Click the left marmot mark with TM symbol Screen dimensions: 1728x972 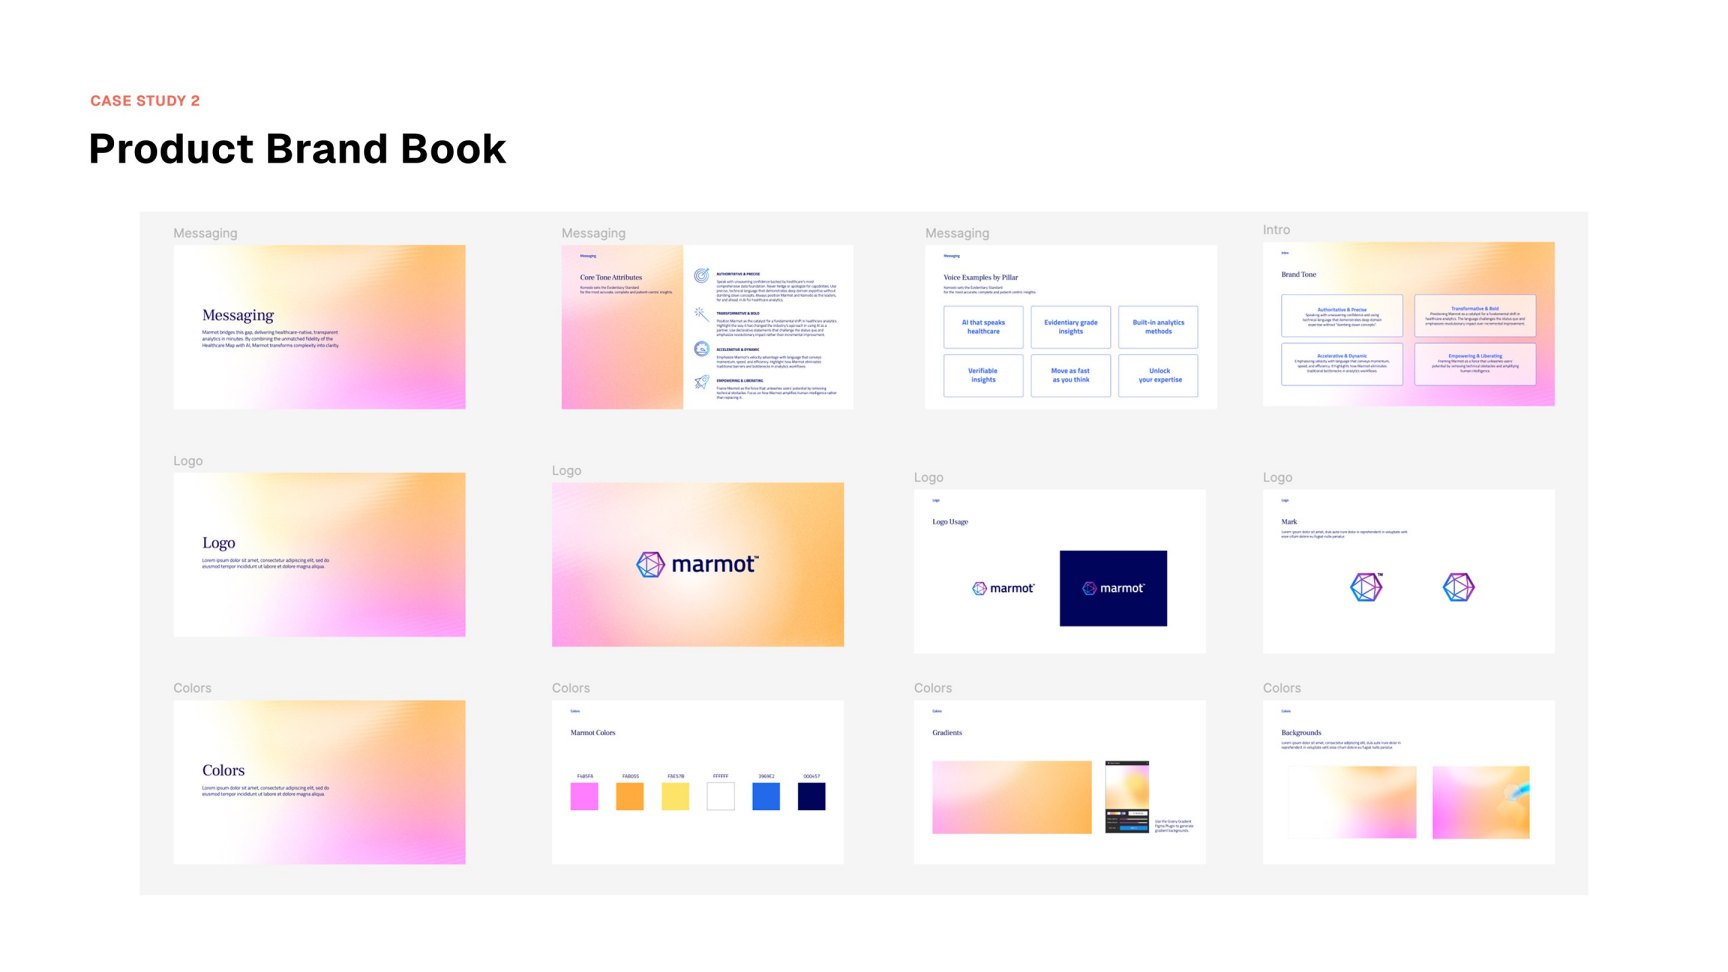point(1367,587)
